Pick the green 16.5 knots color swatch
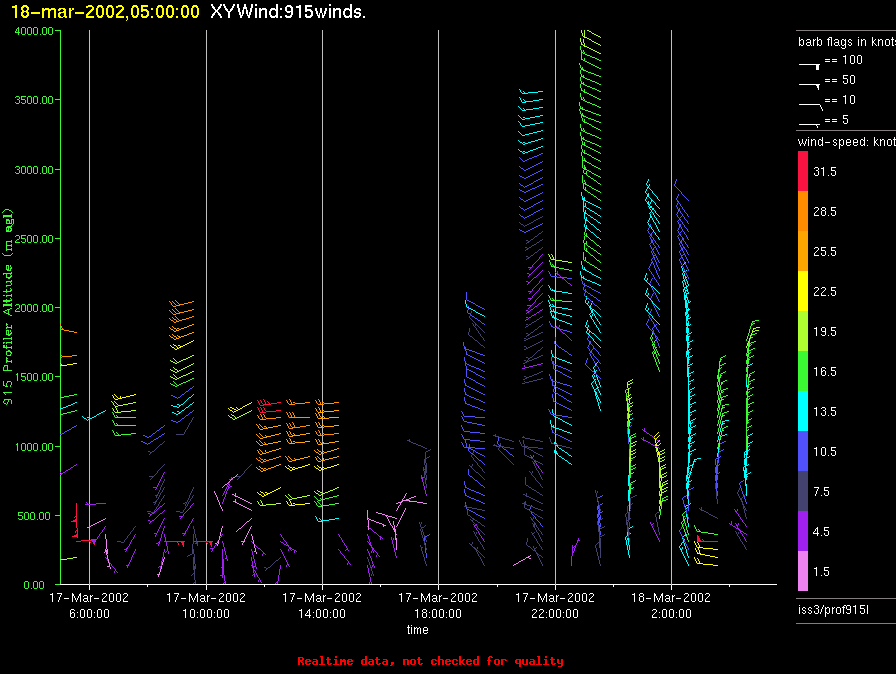Screen dimensions: 896x674 (802, 371)
